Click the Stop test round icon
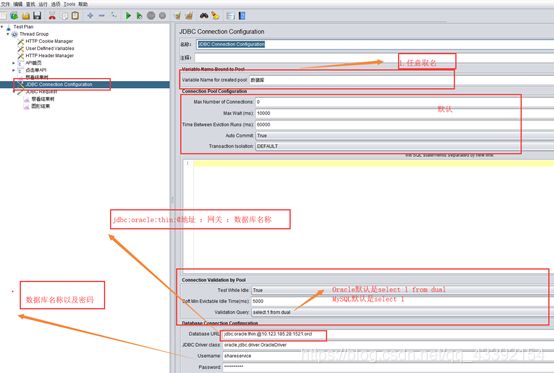 tap(151, 16)
